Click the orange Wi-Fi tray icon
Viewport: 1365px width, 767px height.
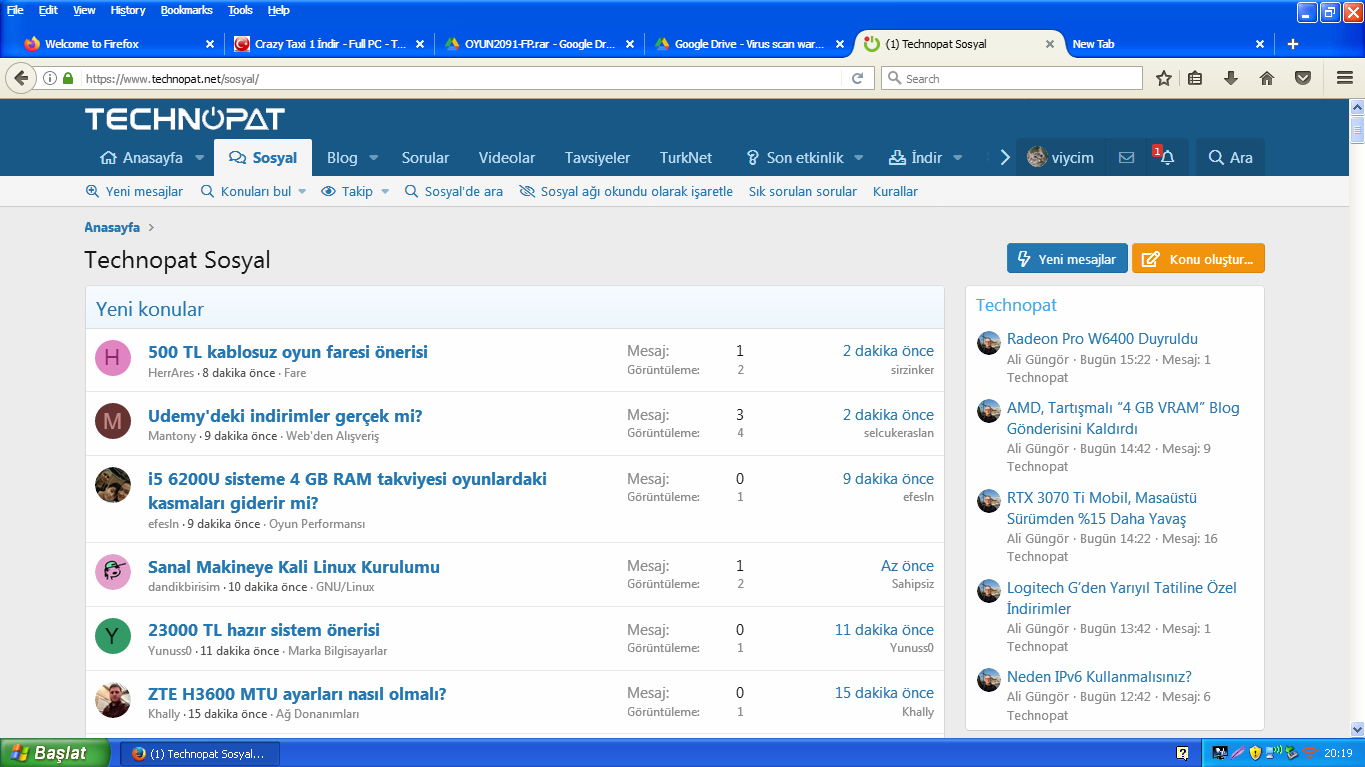pyautogui.click(x=1309, y=753)
